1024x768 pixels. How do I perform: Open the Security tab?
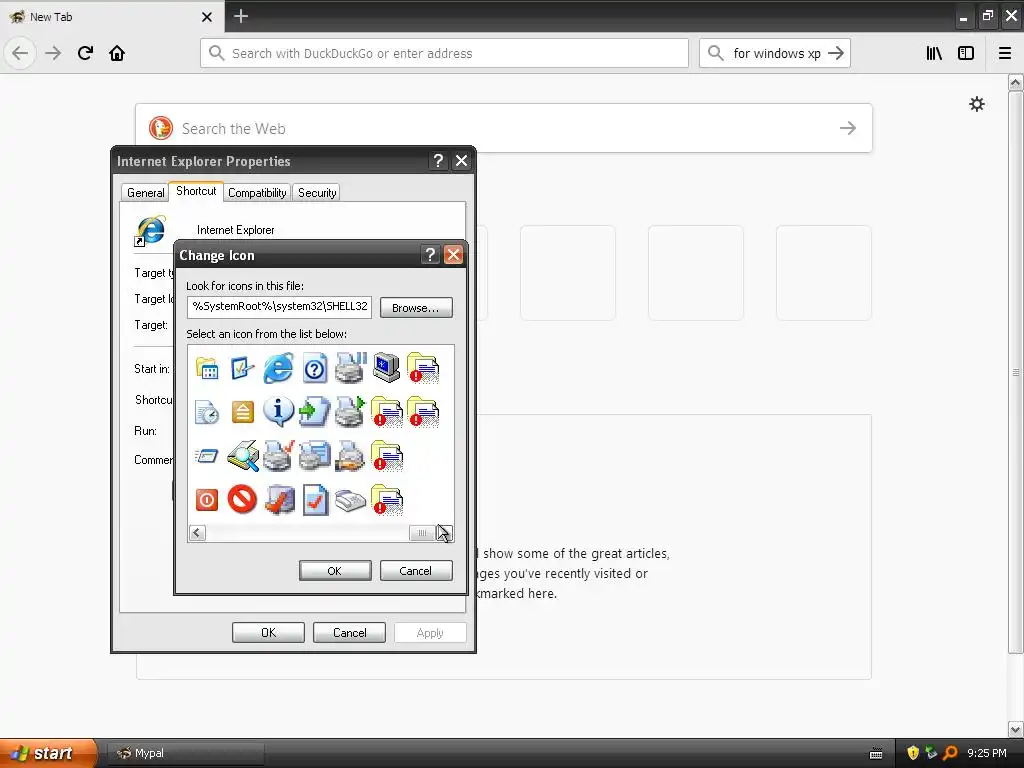point(317,193)
